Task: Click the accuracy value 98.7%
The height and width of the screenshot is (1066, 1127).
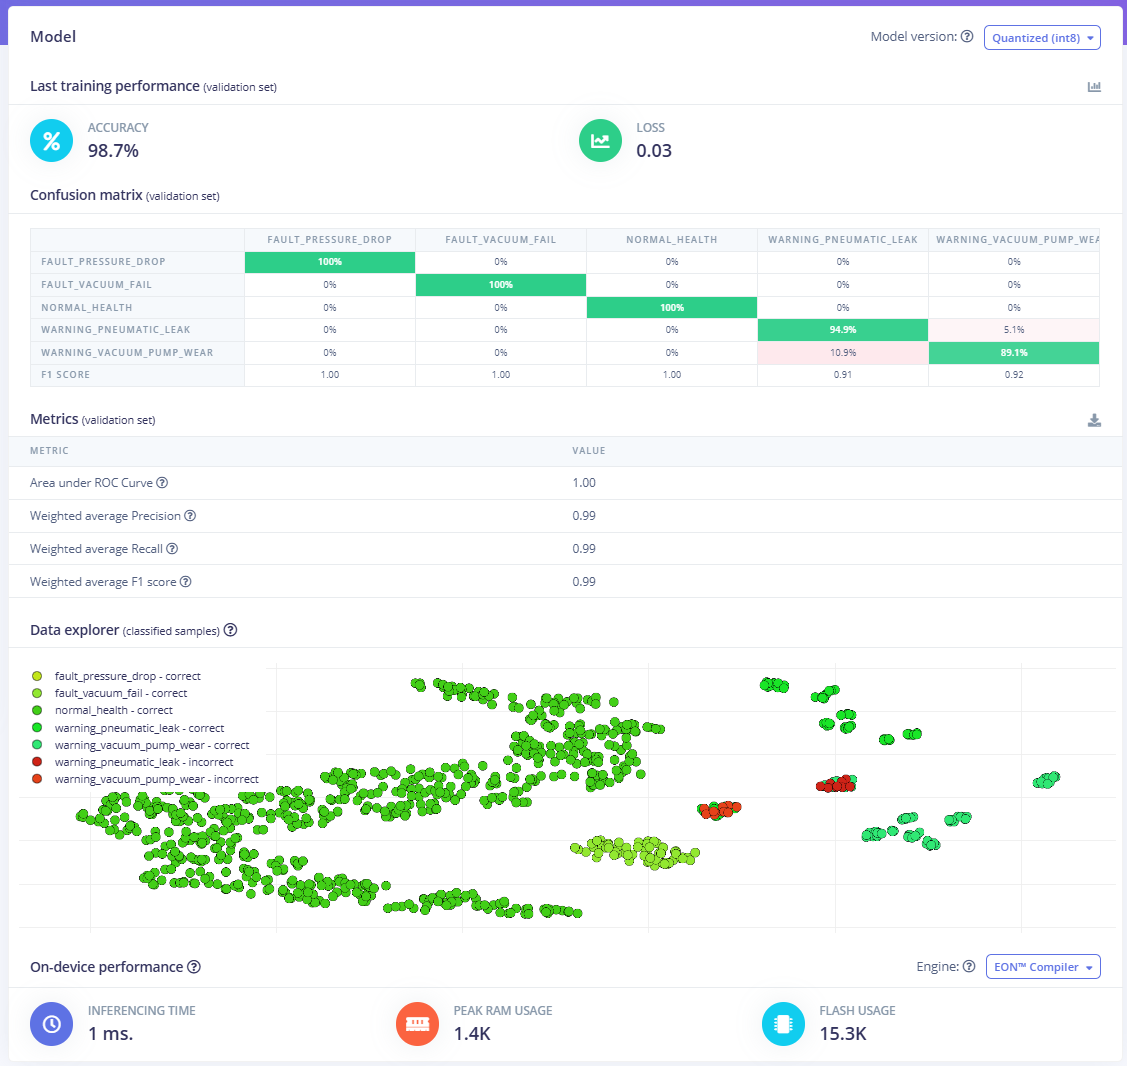Action: point(113,151)
